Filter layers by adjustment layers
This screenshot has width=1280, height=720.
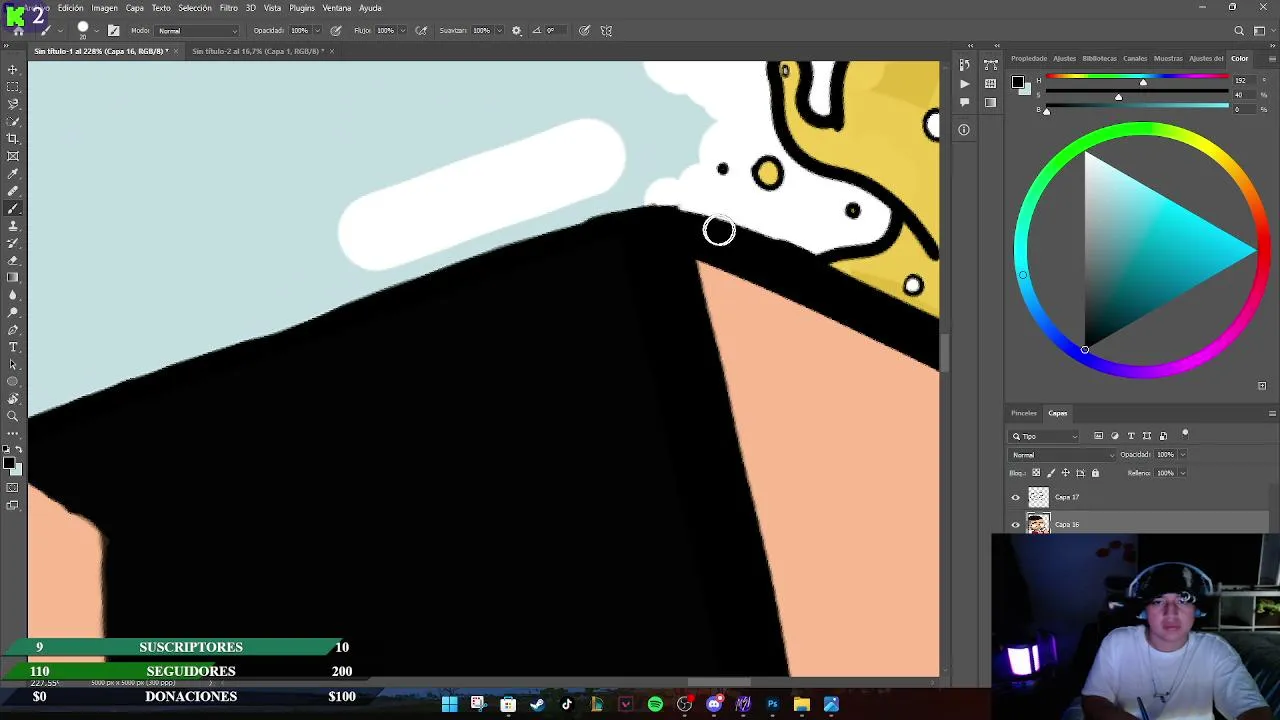point(1115,436)
